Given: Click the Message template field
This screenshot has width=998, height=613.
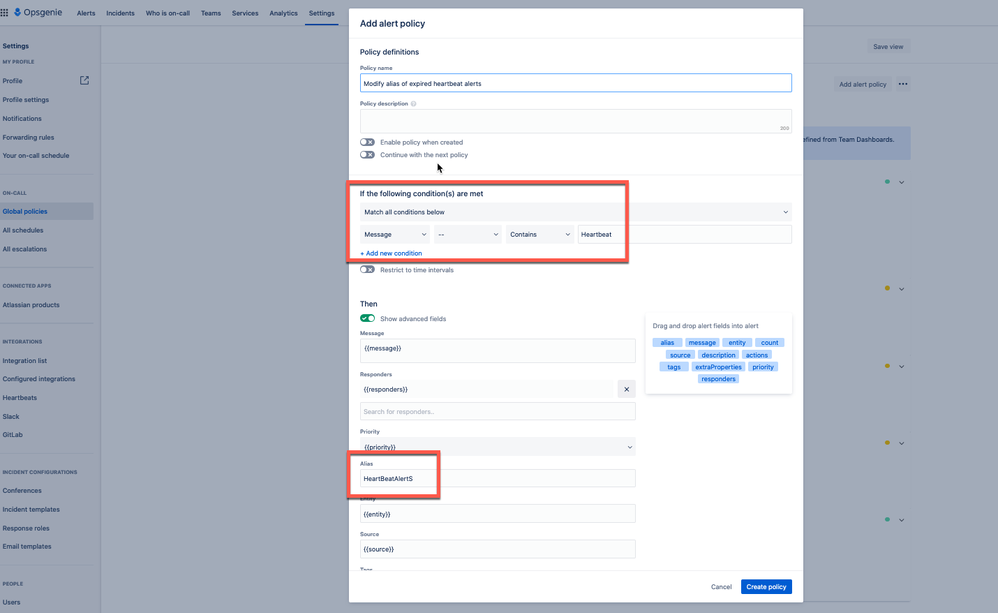Looking at the screenshot, I should point(497,350).
